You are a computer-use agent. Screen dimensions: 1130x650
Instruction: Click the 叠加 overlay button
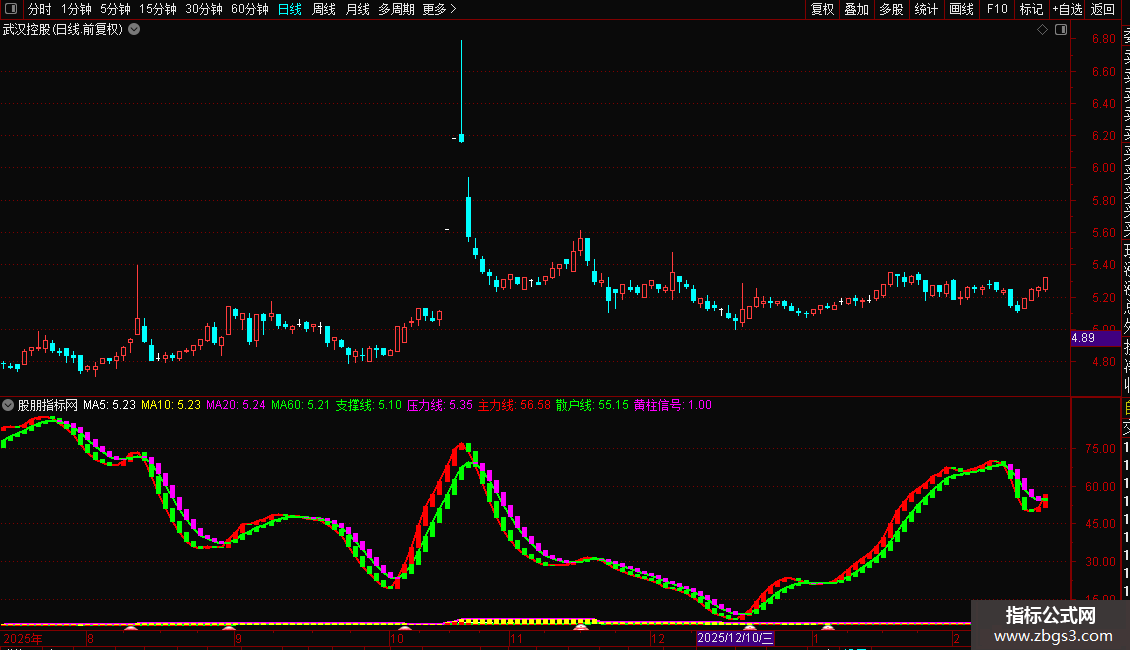(857, 9)
